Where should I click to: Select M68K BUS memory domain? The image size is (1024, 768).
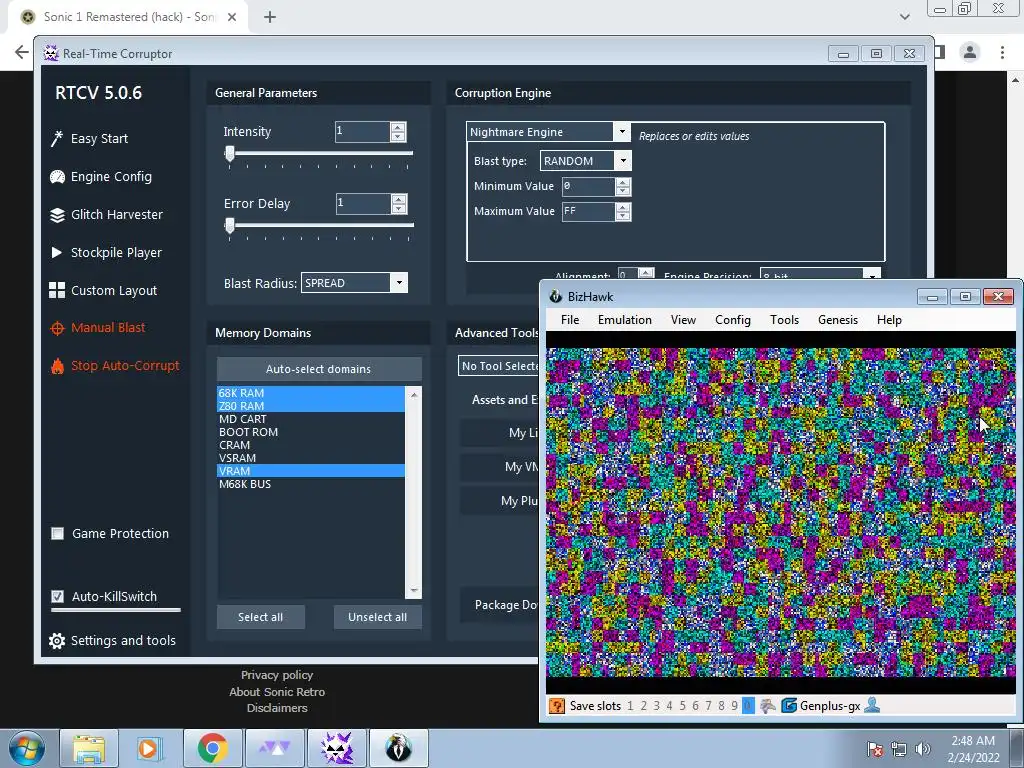[x=311, y=484]
